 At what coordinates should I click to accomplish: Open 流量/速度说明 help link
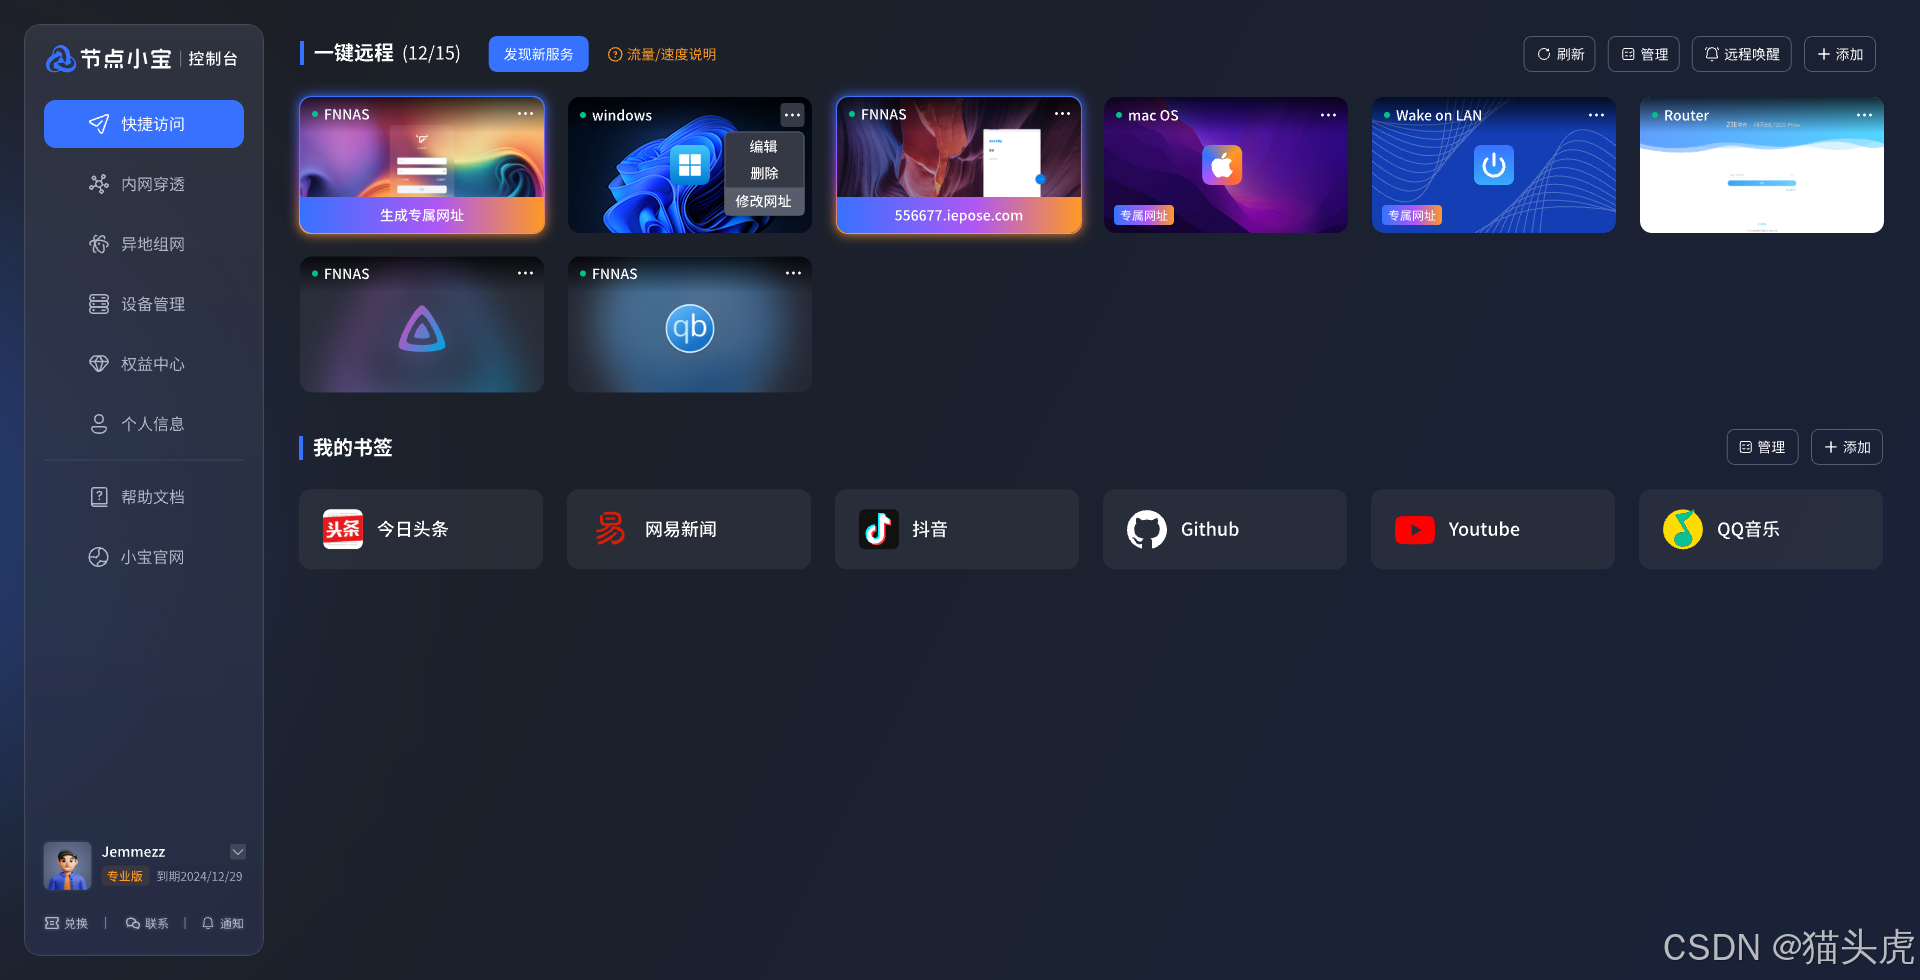662,54
